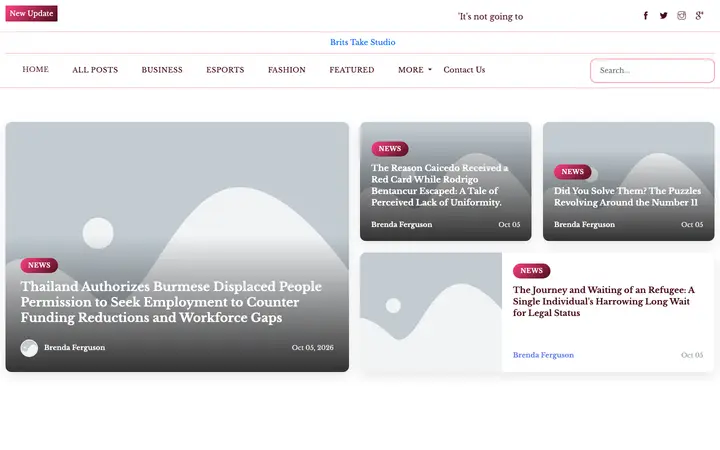
Task: Go to the HOME menu item
Action: [x=35, y=69]
